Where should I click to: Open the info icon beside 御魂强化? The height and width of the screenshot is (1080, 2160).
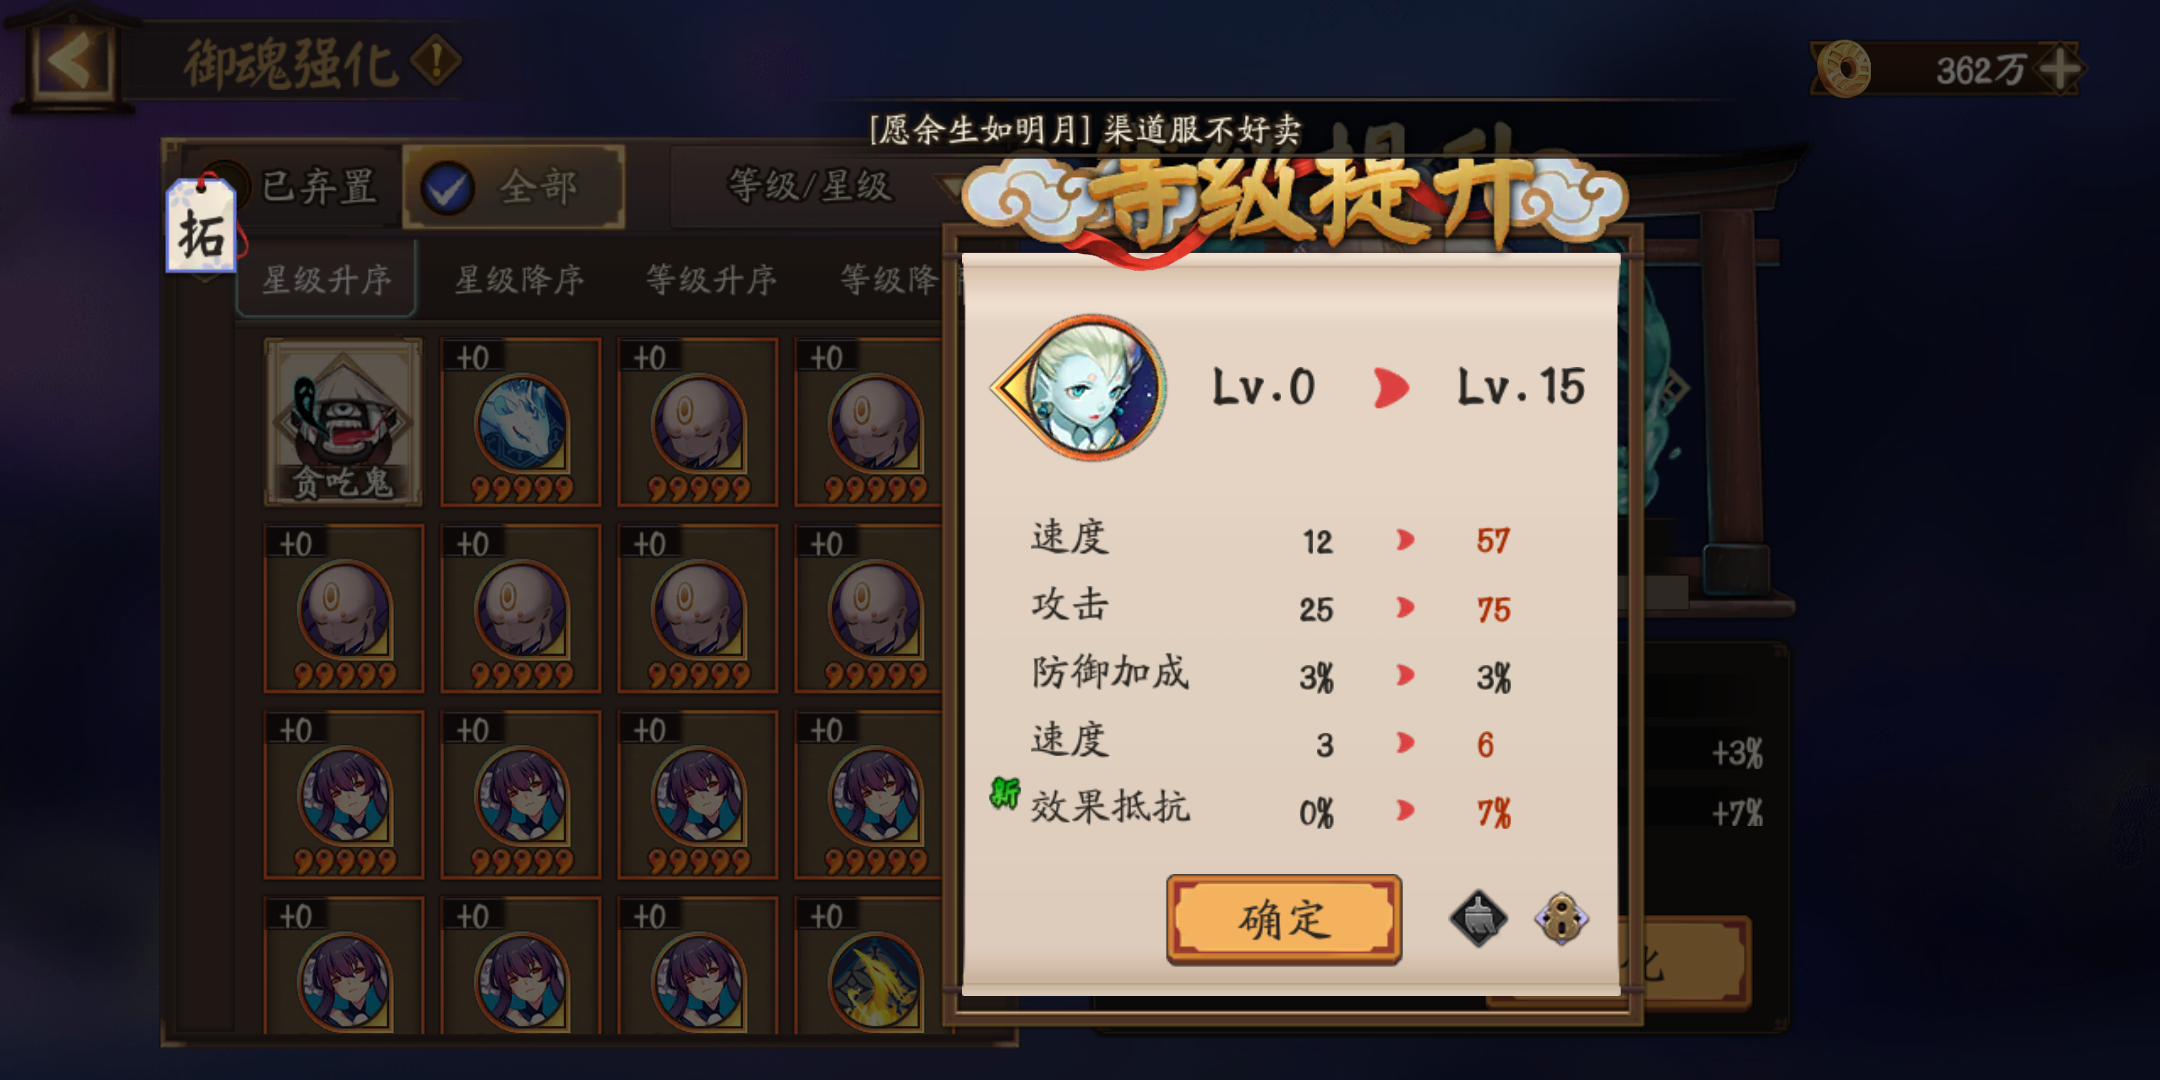436,60
